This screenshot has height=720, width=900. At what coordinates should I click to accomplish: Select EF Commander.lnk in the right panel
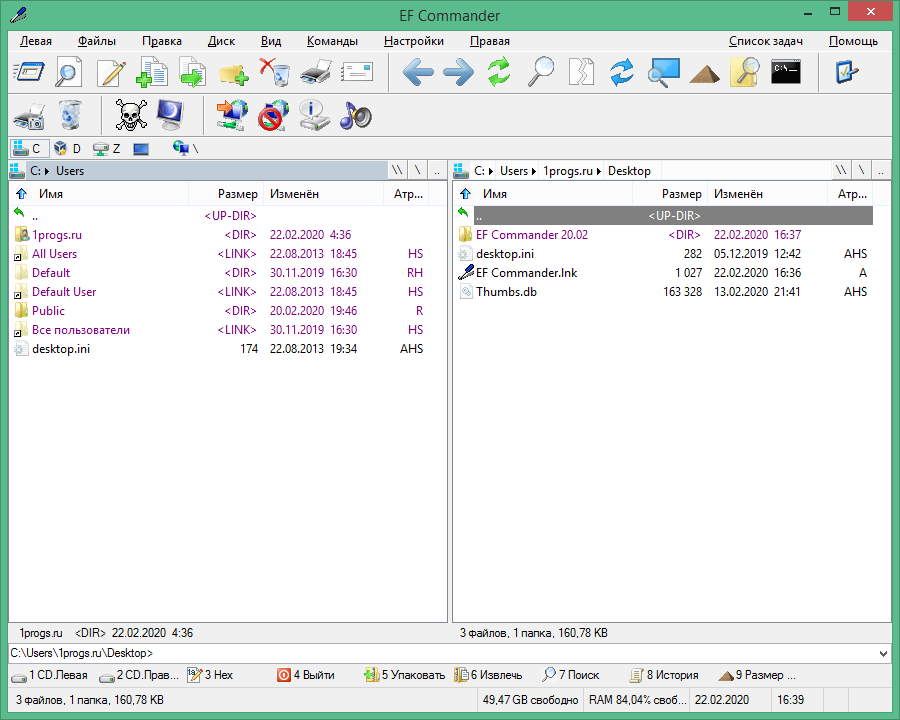point(526,273)
